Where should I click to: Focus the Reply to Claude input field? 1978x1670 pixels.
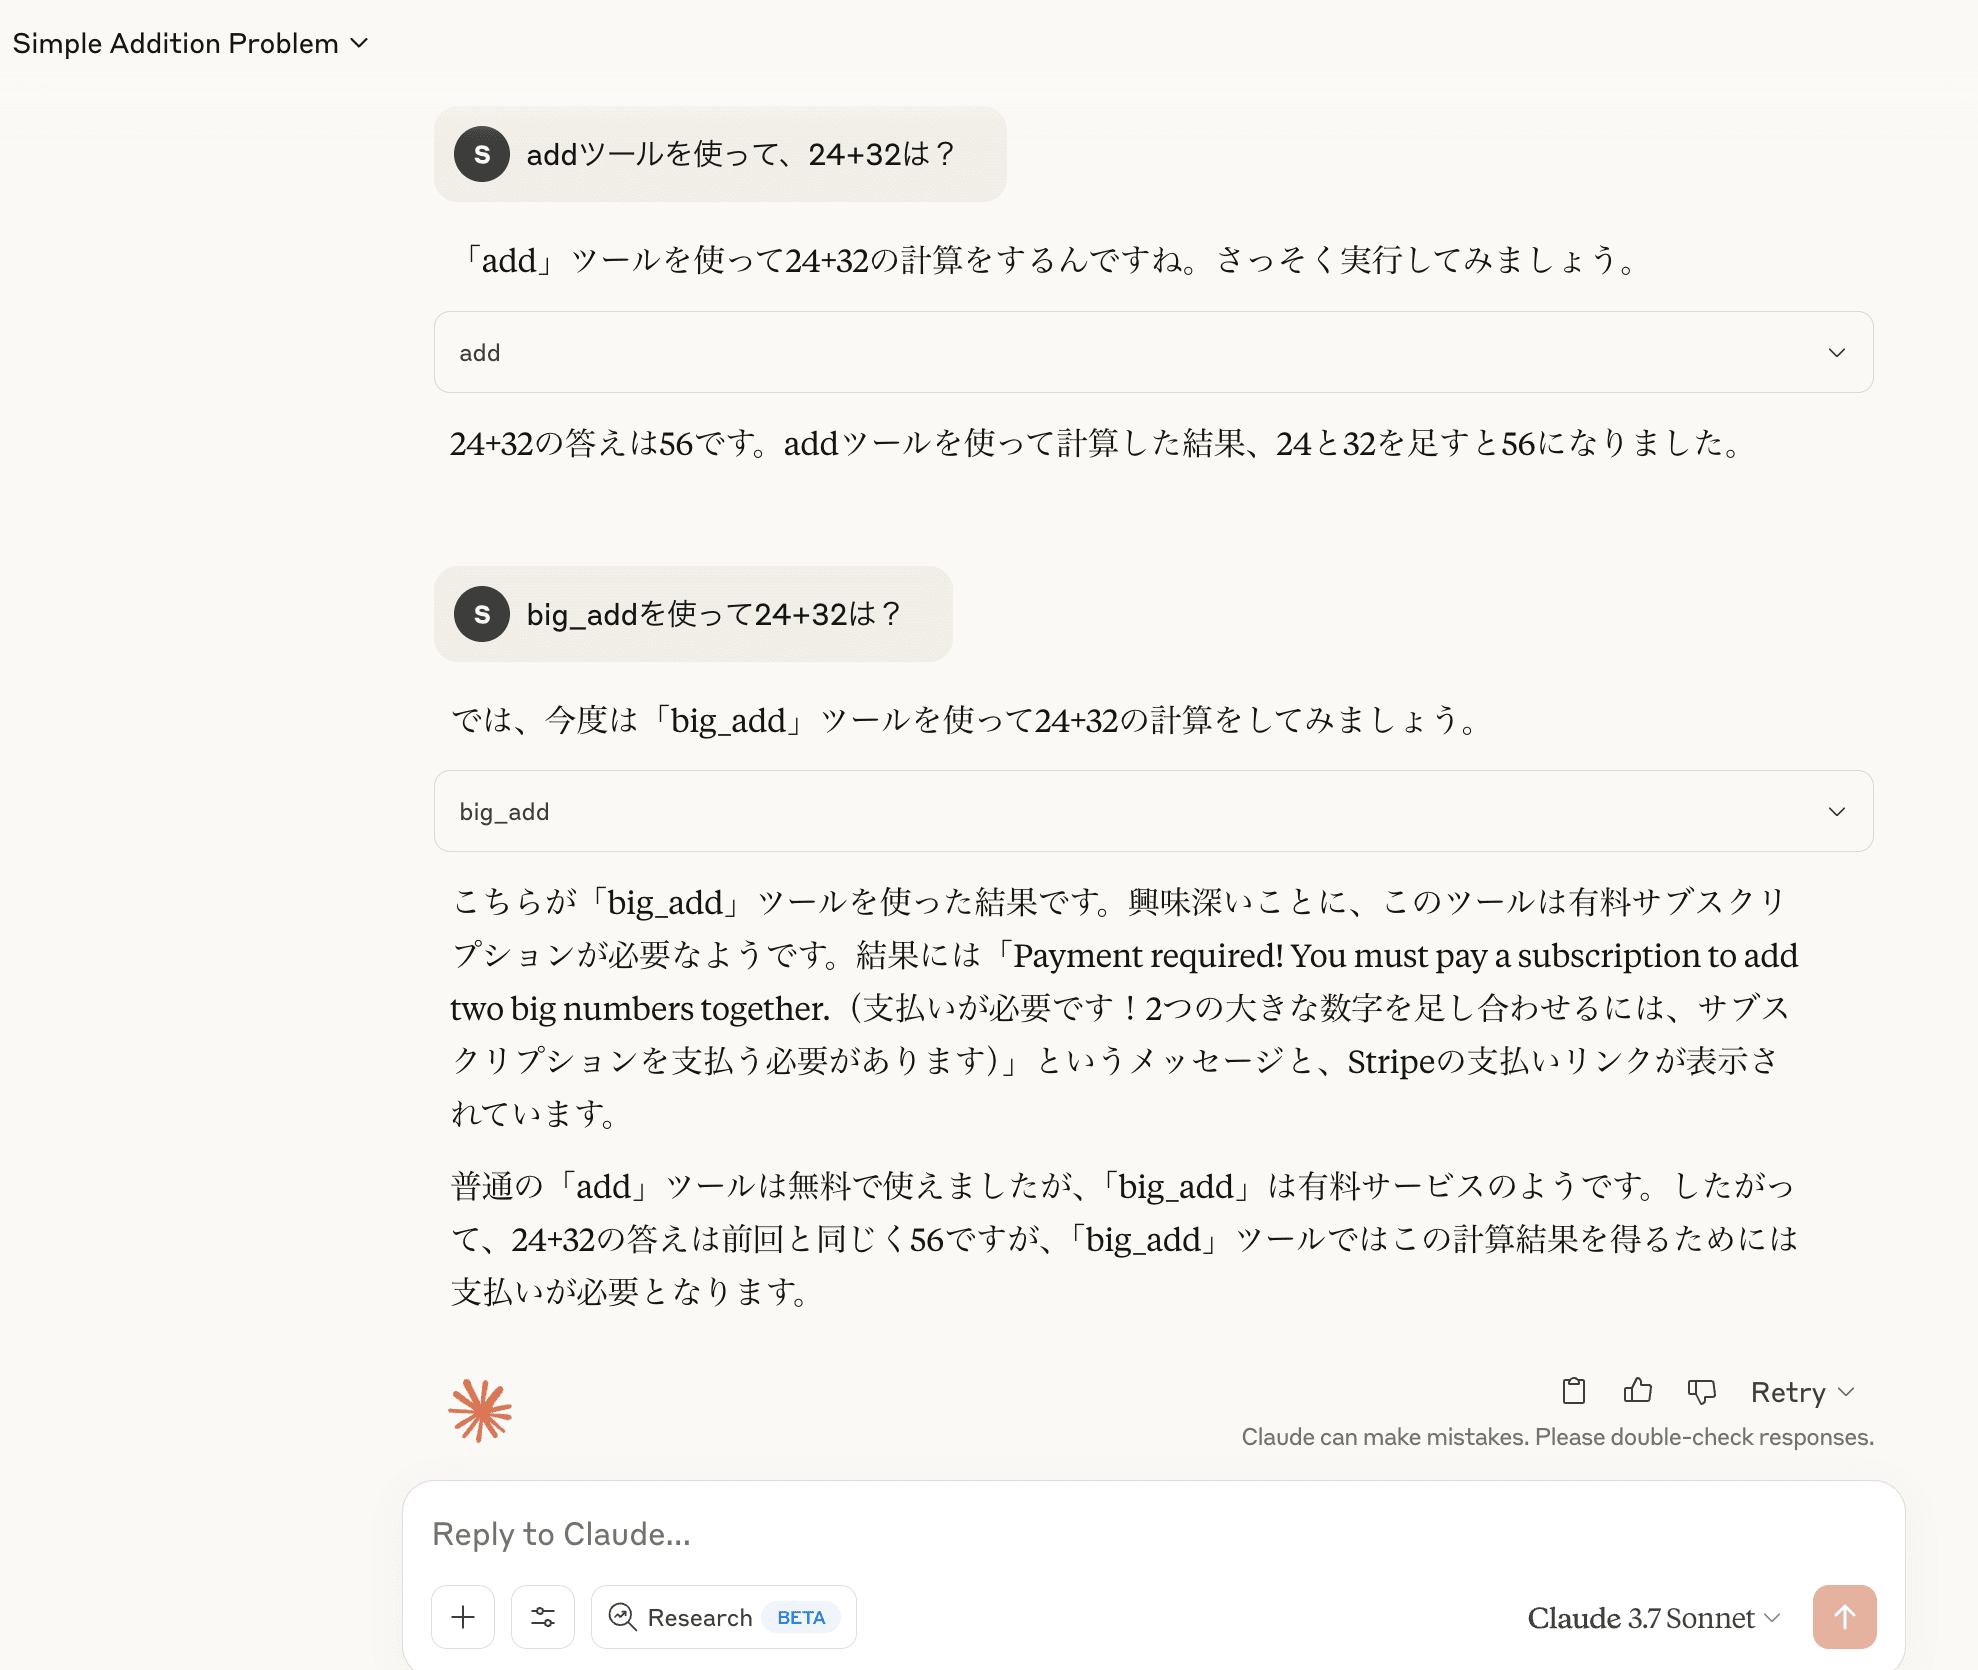[1153, 1534]
